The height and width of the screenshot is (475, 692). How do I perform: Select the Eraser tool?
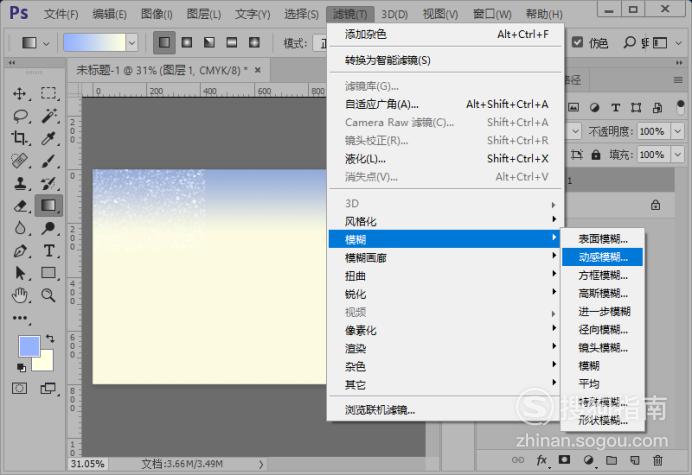(x=19, y=206)
